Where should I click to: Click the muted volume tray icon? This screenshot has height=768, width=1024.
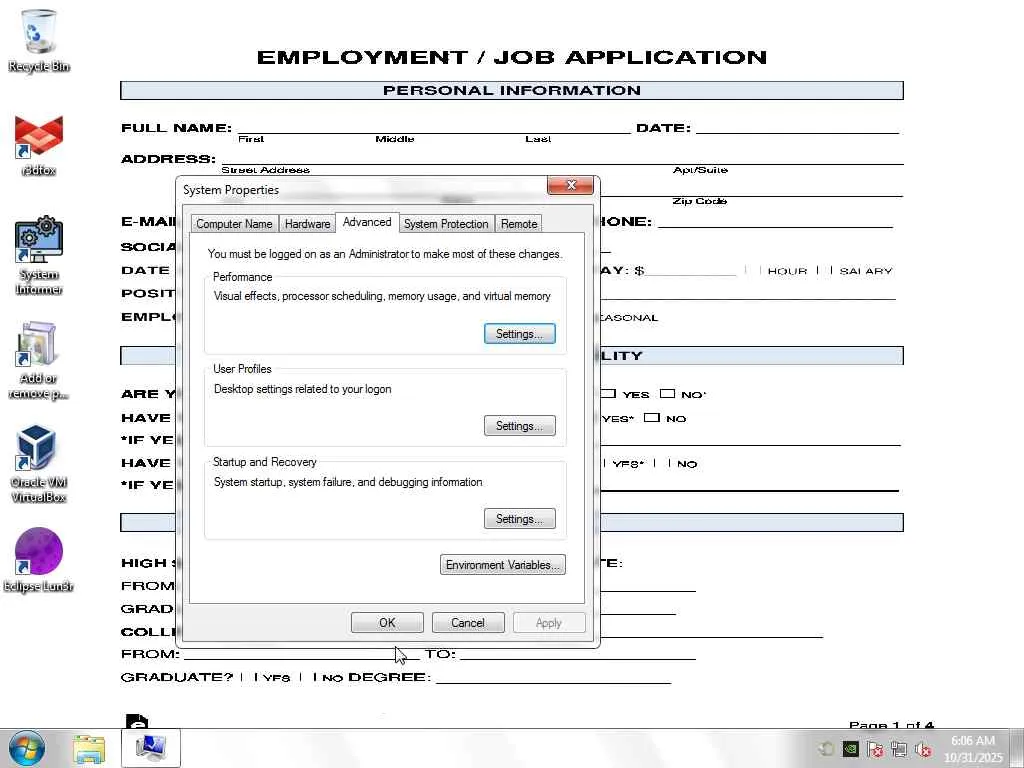[923, 749]
